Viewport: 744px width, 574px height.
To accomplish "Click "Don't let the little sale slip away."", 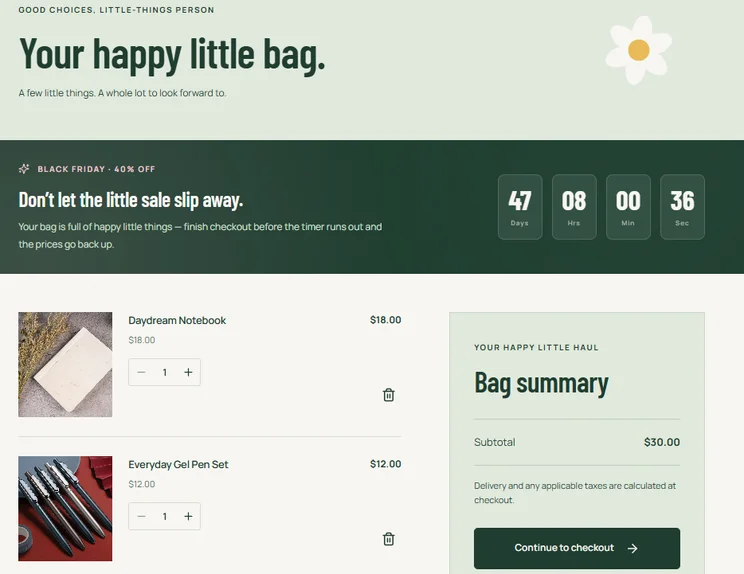I will tap(130, 200).
